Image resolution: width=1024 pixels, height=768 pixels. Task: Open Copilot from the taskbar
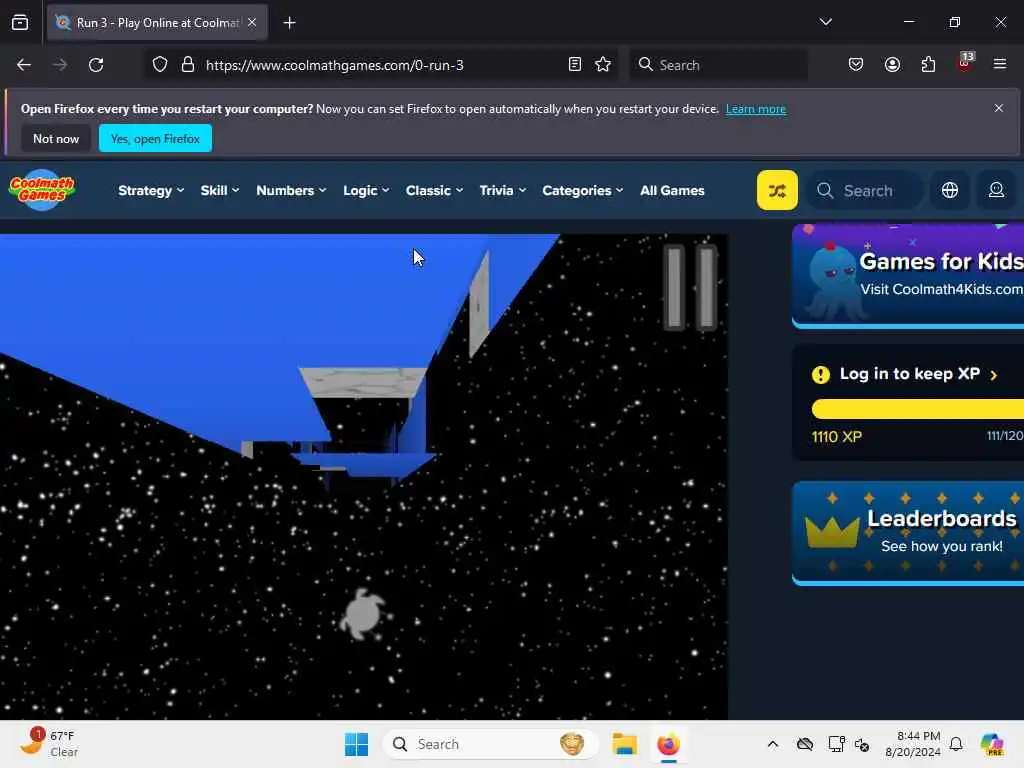(992, 744)
